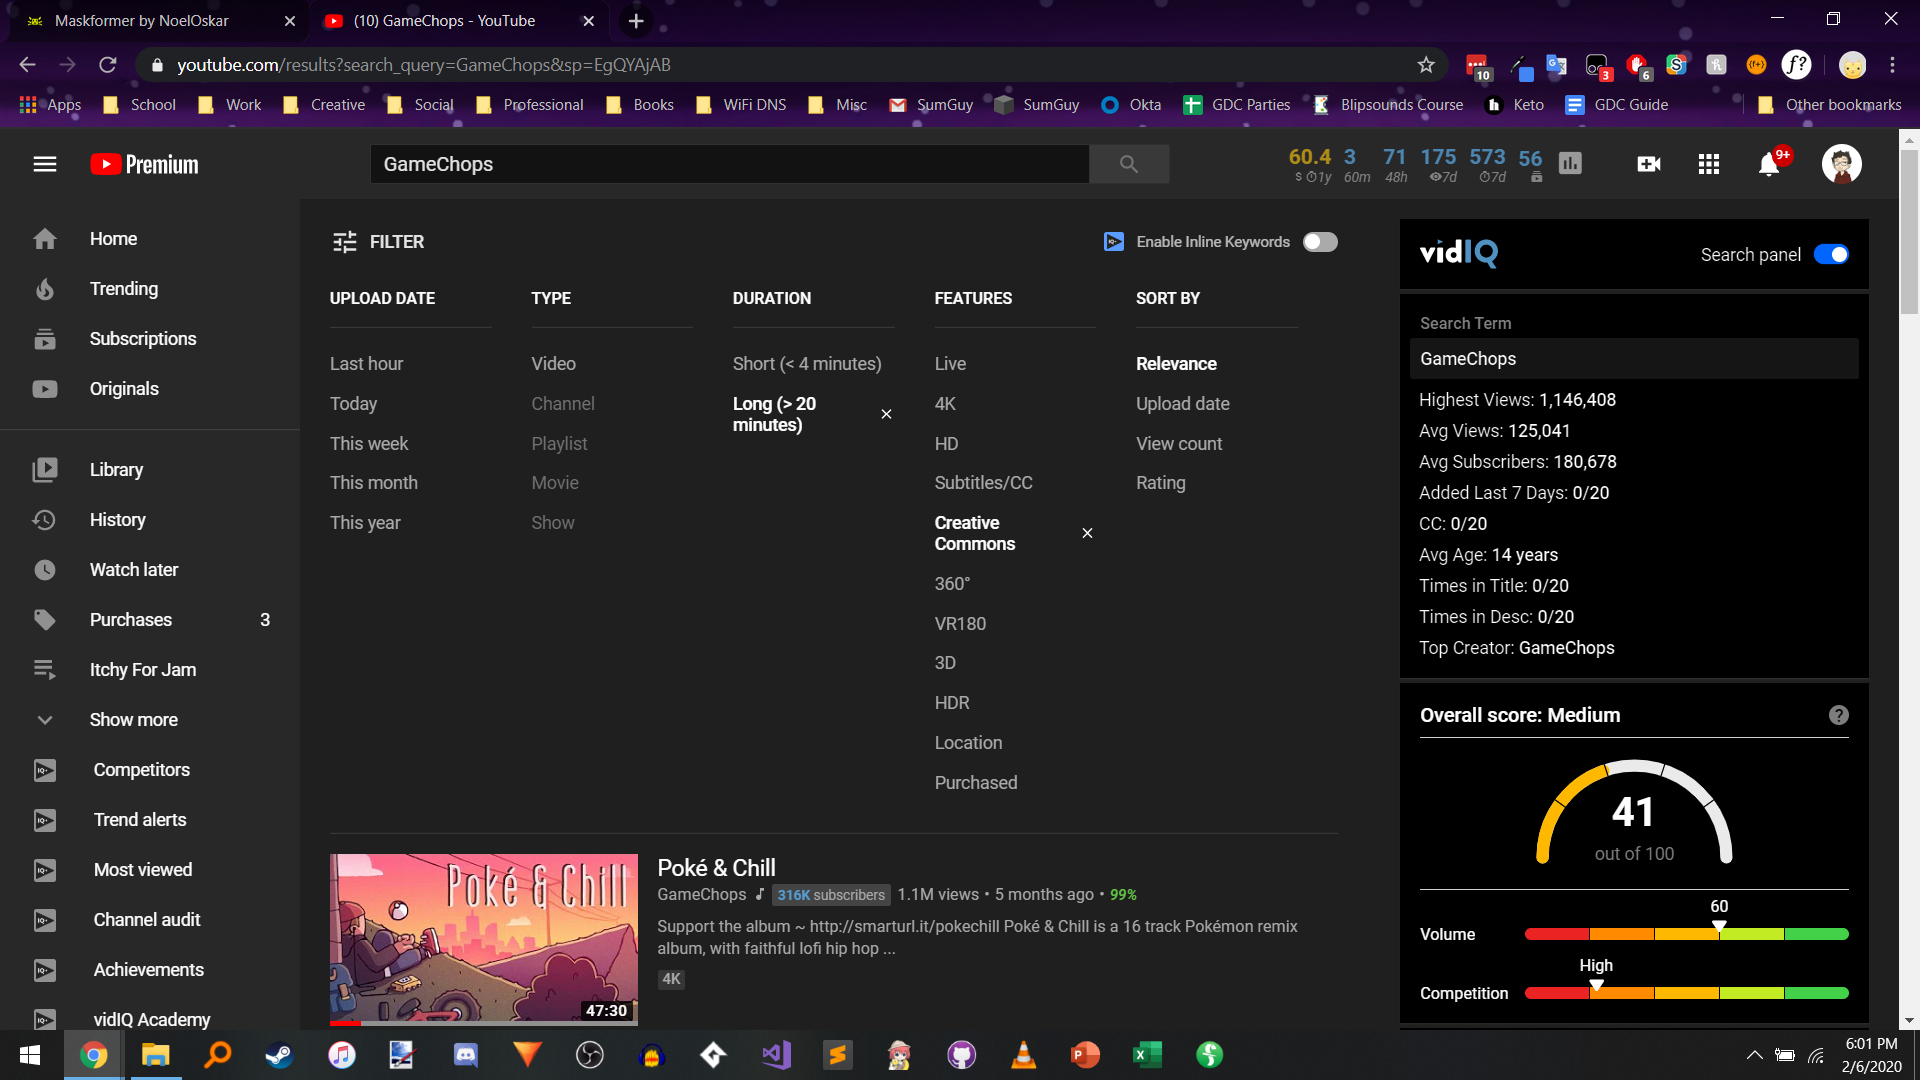Open the Okta bookmark
The image size is (1920, 1080).
pos(1131,105)
